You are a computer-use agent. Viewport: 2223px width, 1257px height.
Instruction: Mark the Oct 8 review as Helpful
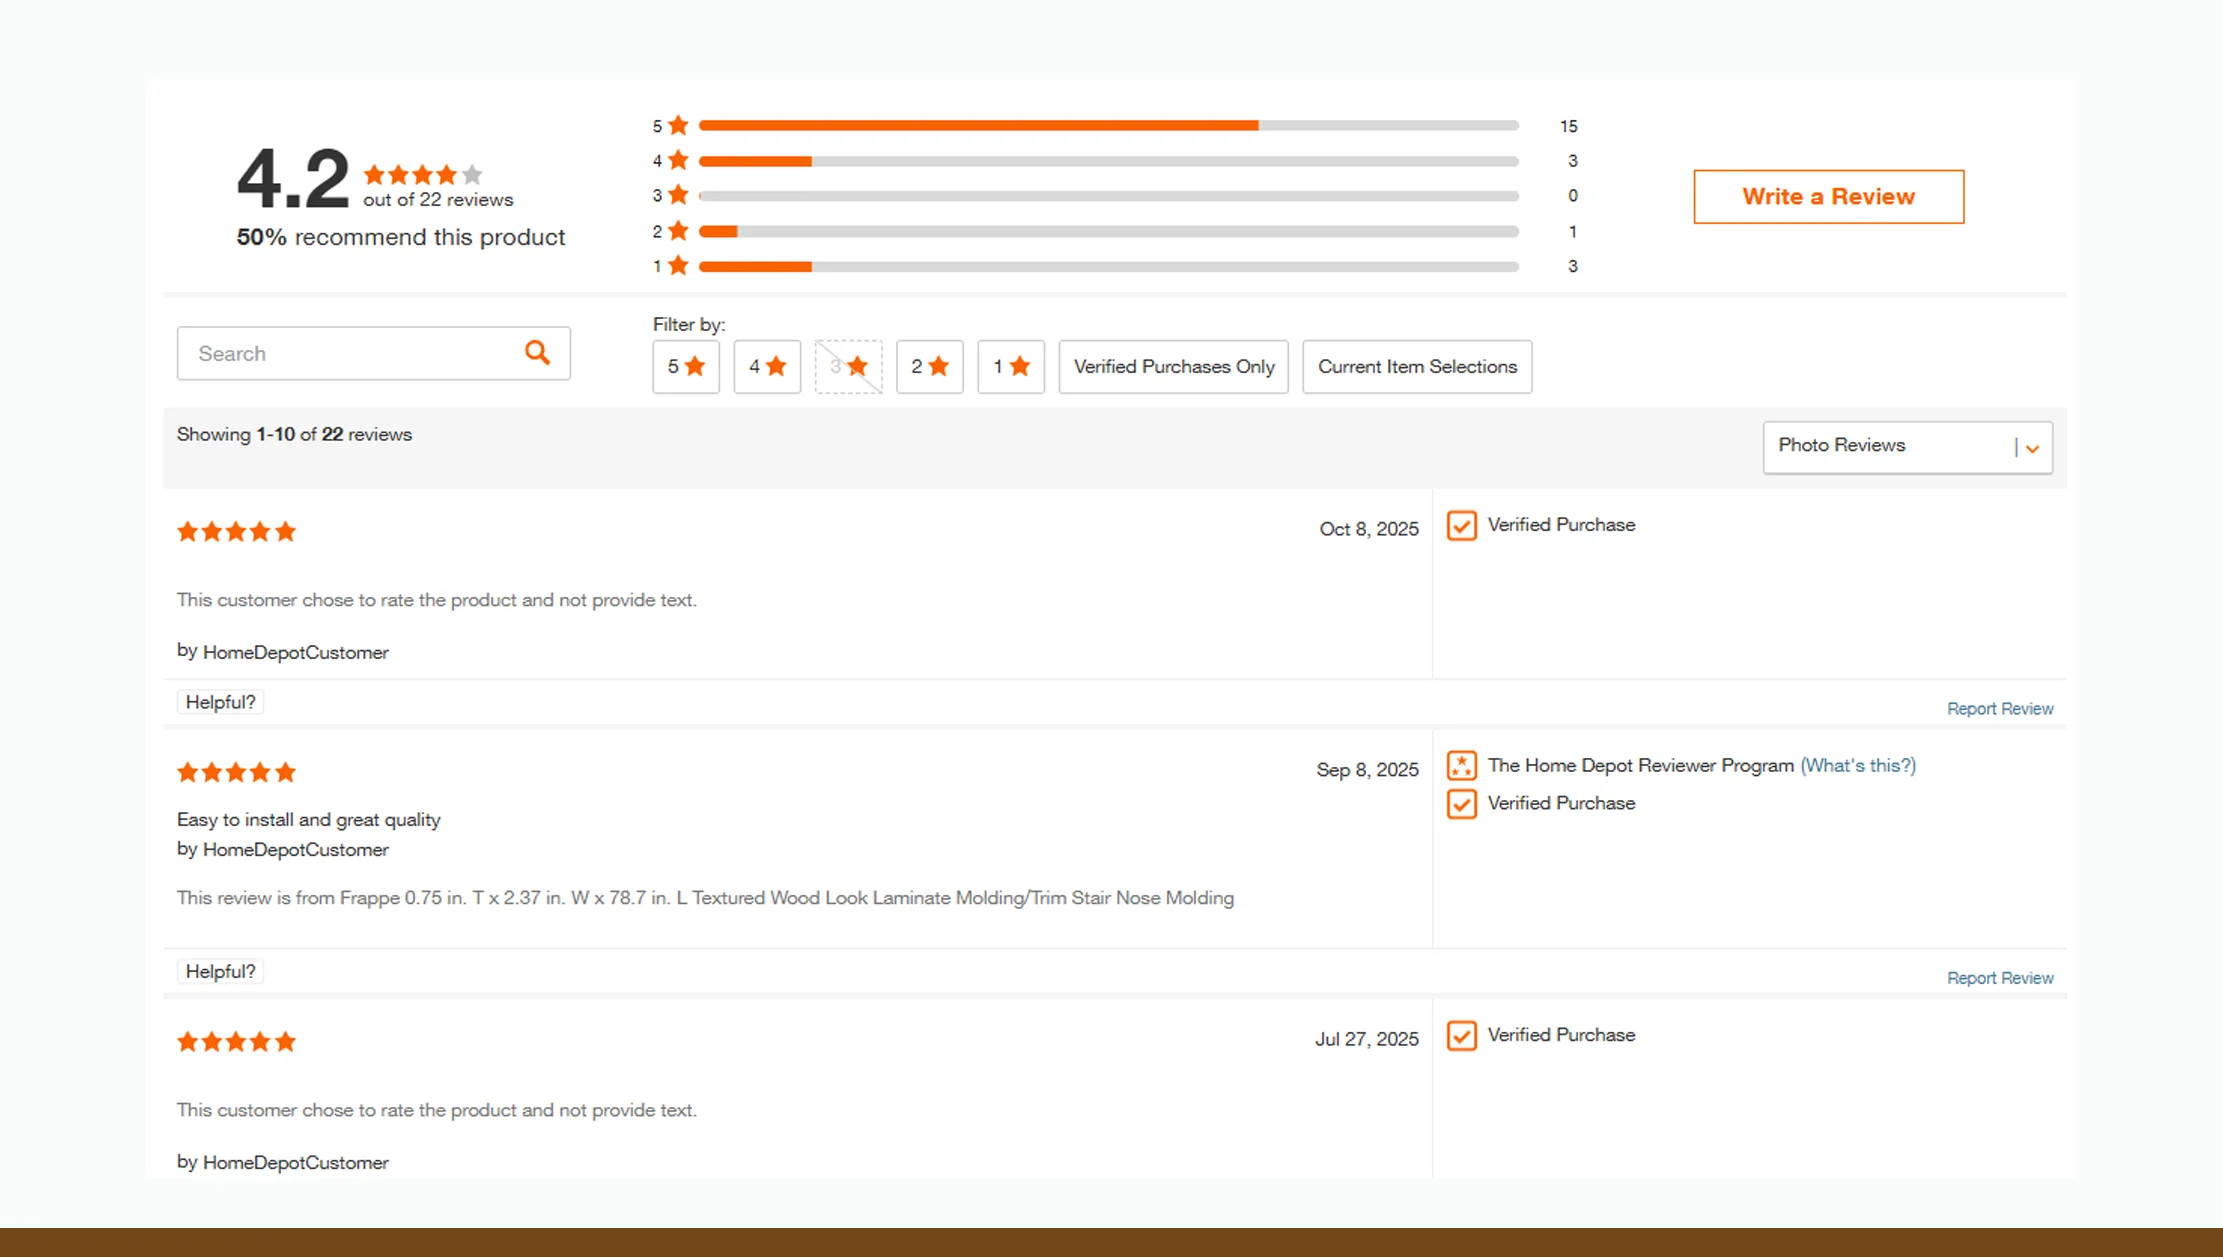tap(219, 701)
